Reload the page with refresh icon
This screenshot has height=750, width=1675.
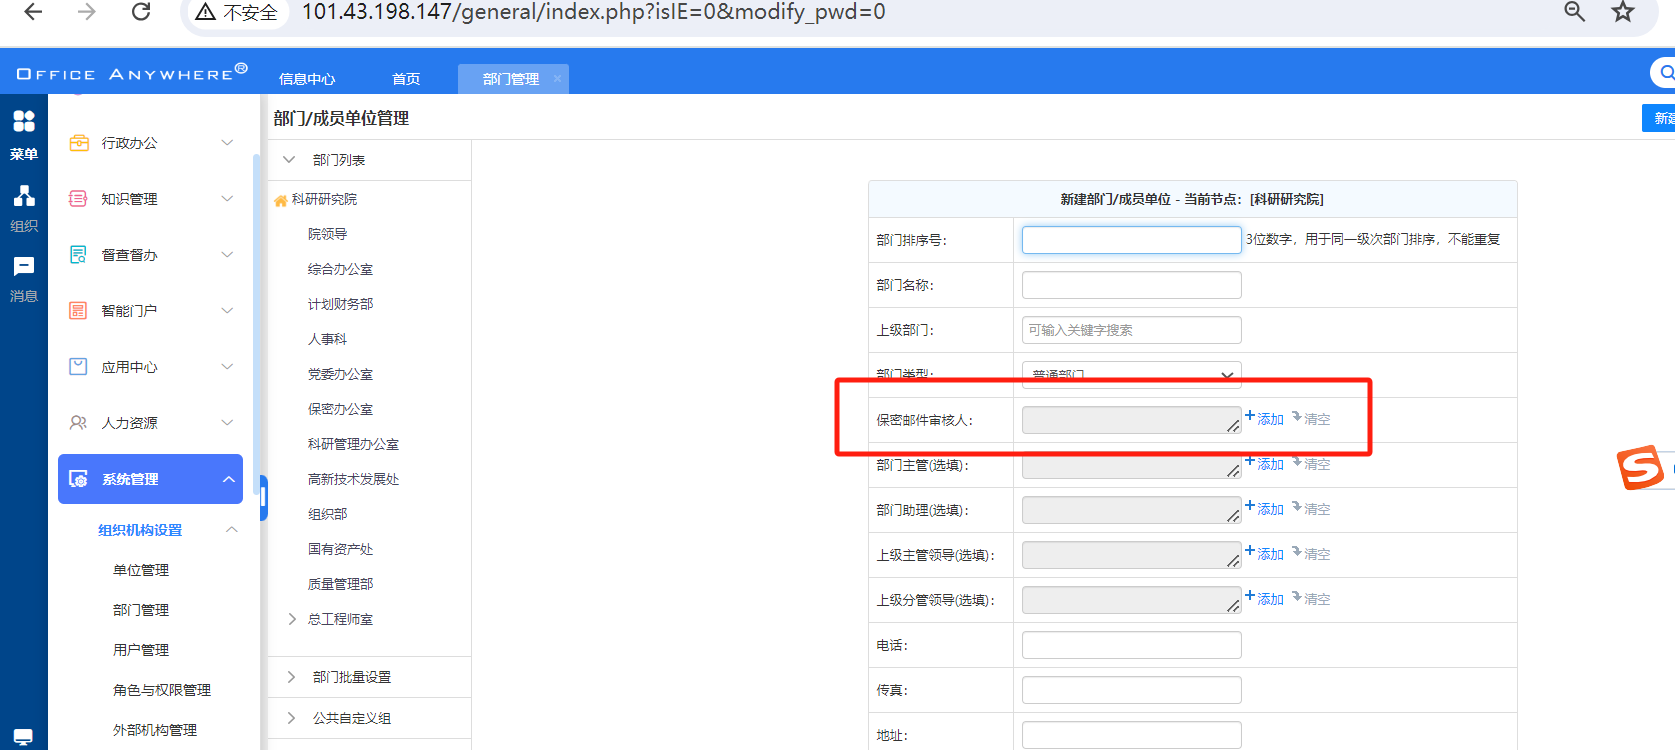pos(141,12)
